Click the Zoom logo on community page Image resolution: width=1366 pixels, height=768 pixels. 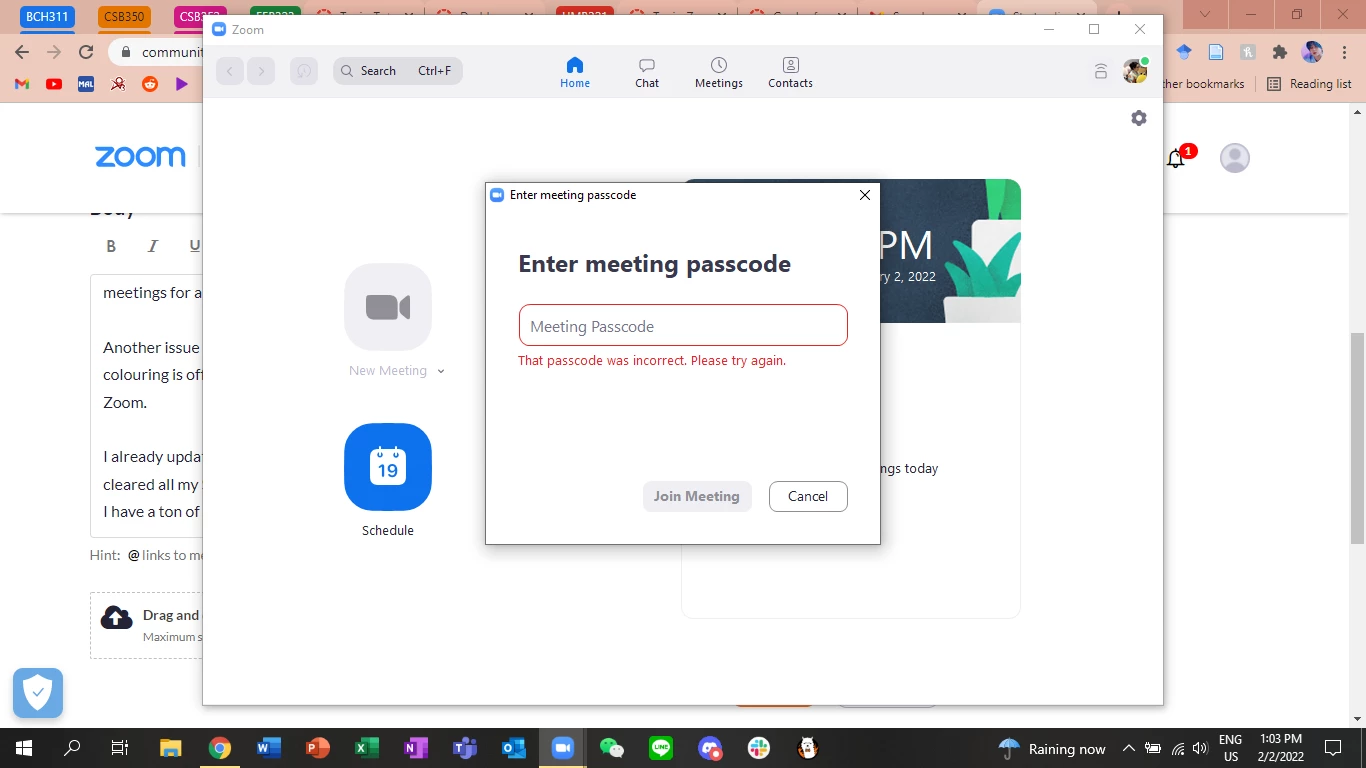140,157
